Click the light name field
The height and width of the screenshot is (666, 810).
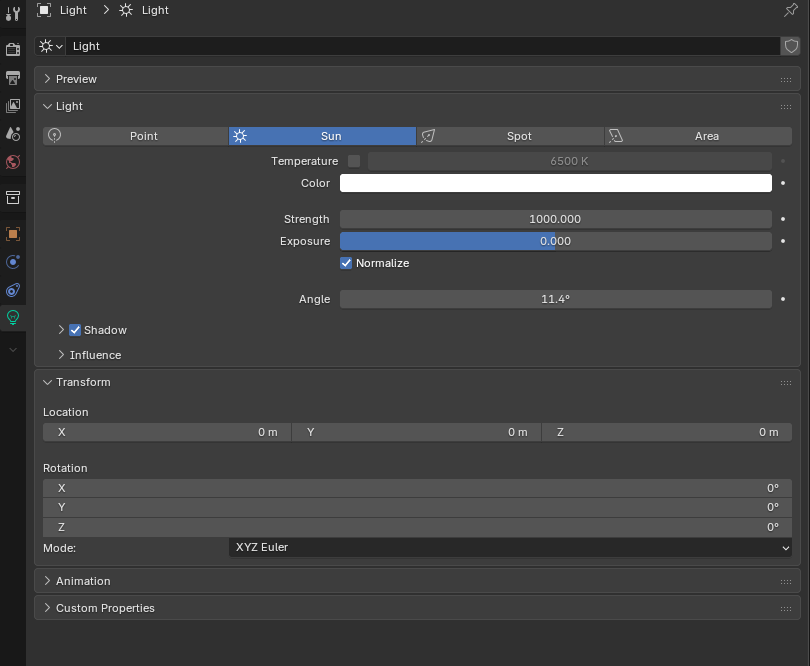coord(423,46)
